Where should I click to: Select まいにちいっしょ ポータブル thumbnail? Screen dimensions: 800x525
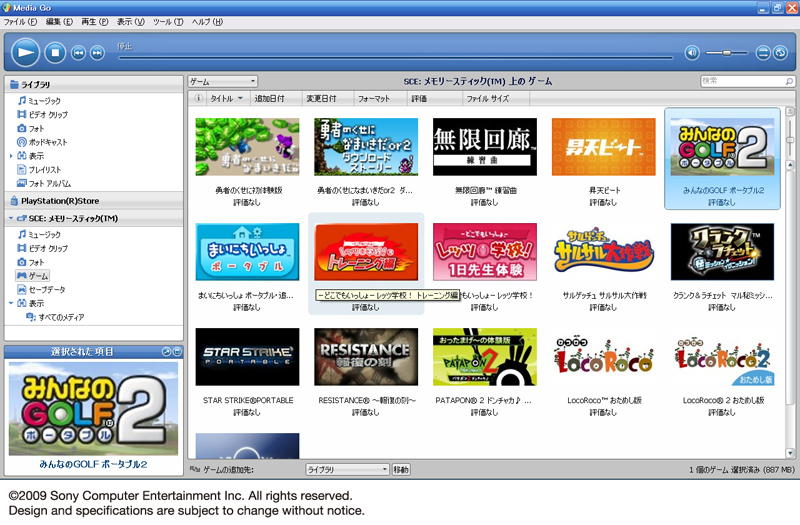click(247, 252)
